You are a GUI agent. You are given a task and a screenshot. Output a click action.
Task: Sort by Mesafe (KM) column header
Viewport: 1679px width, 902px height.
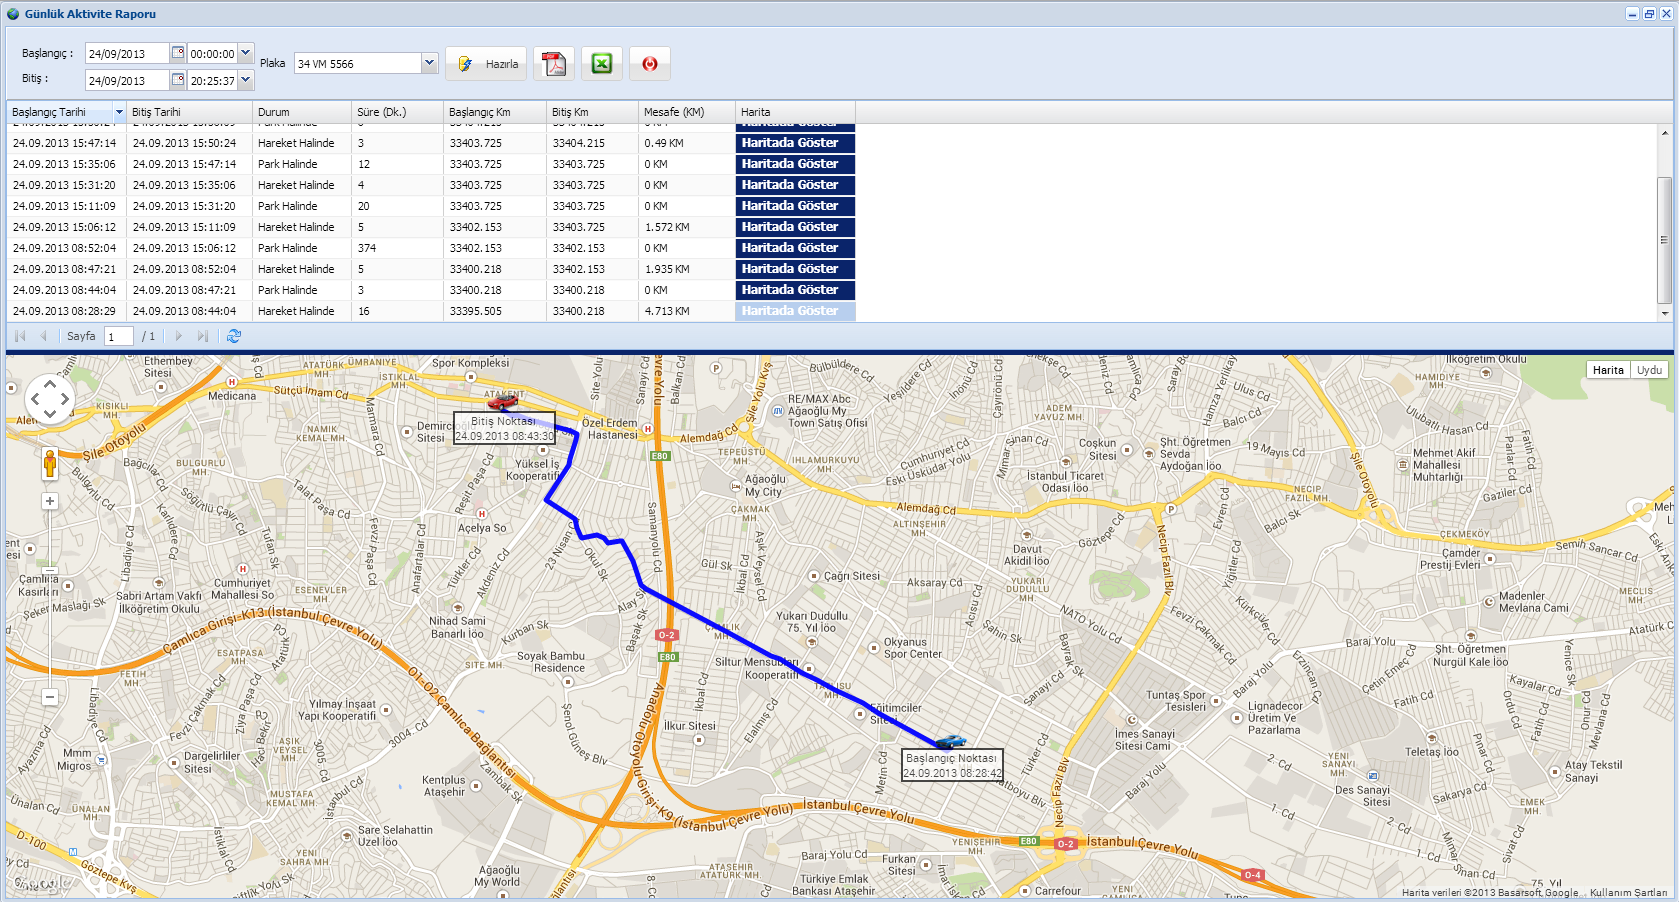(x=687, y=112)
